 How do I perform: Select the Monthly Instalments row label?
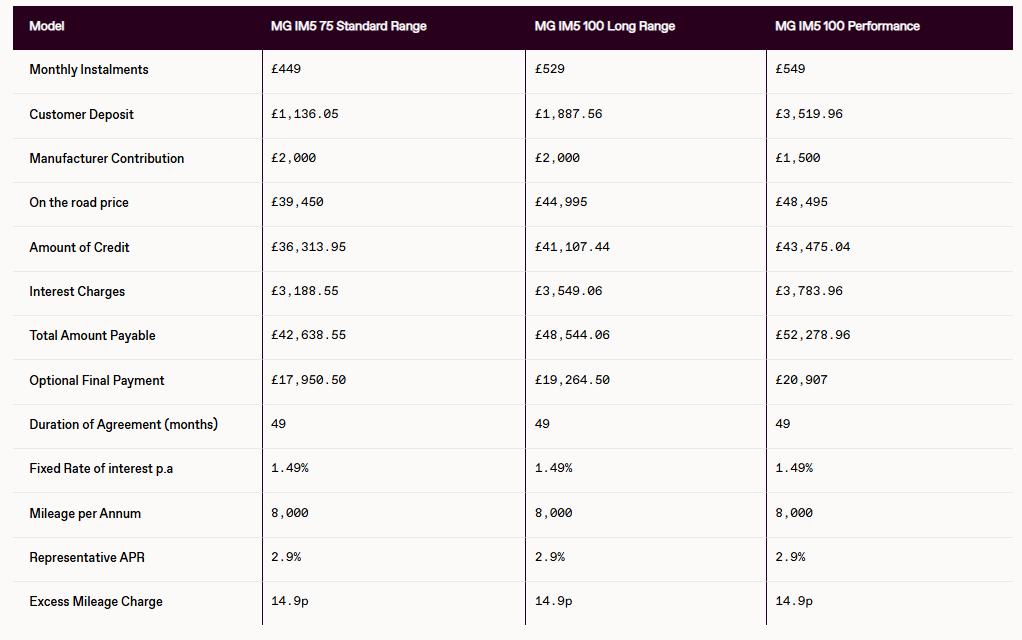pos(89,70)
